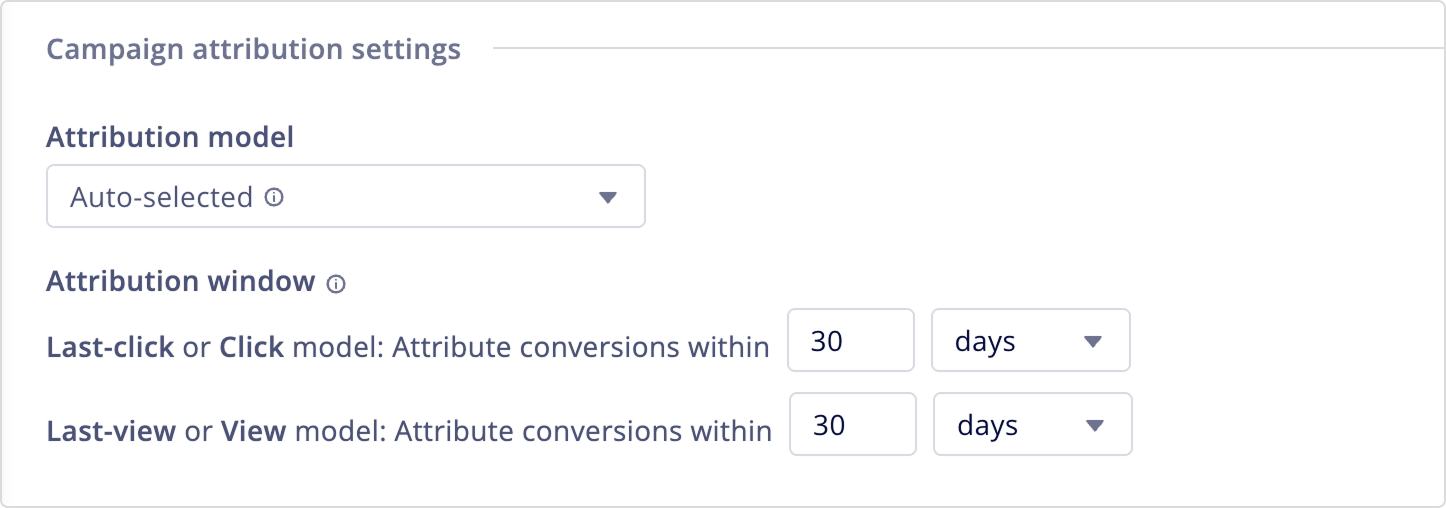Click the Auto-selected text in dropdown
Viewport: 1446px width, 508px height.
point(161,198)
